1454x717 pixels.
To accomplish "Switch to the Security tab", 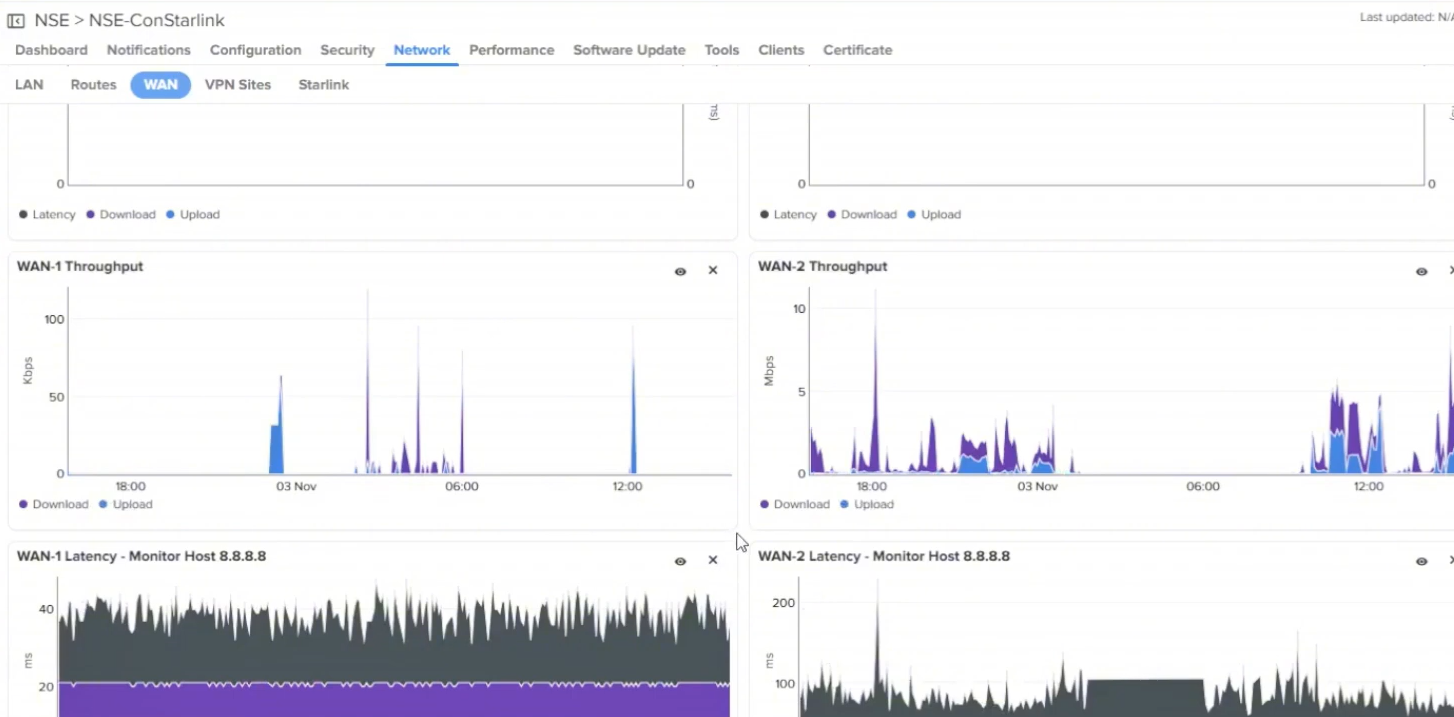I will point(347,50).
